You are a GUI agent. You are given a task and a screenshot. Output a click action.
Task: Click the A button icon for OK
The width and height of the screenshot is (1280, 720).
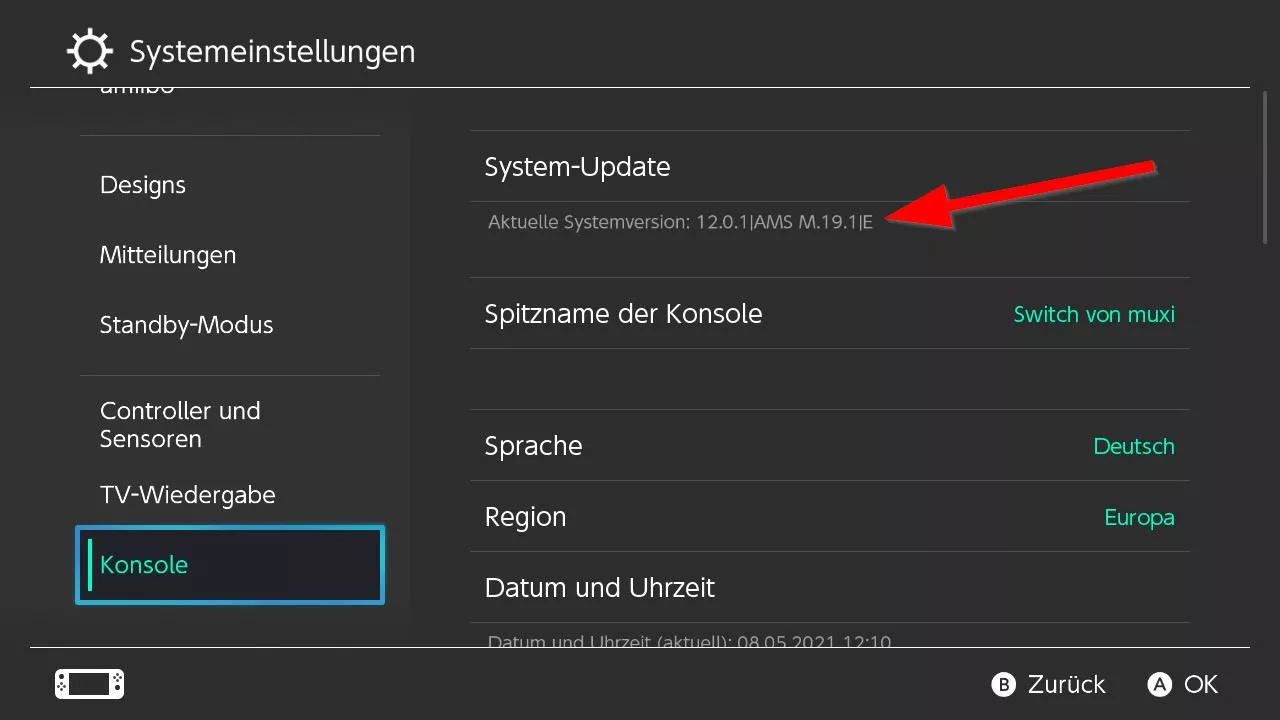pyautogui.click(x=1160, y=684)
